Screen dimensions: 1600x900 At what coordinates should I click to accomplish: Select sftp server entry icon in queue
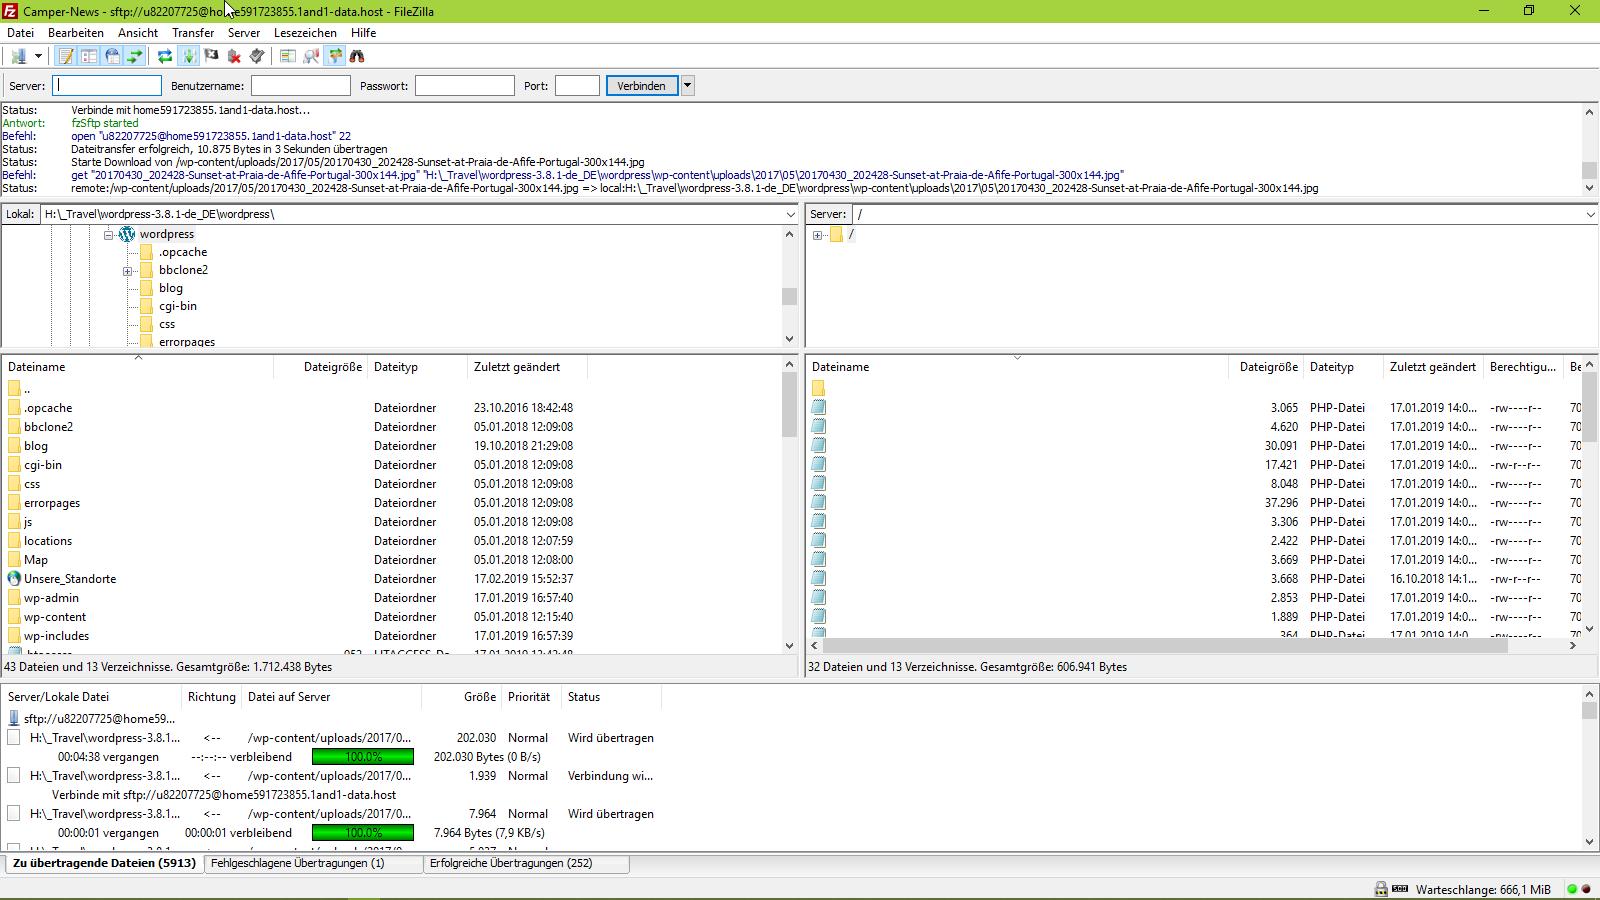(14, 719)
